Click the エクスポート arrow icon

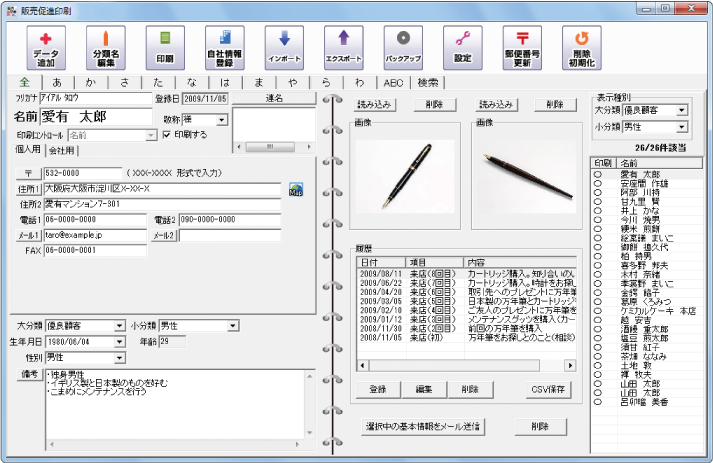(x=343, y=47)
